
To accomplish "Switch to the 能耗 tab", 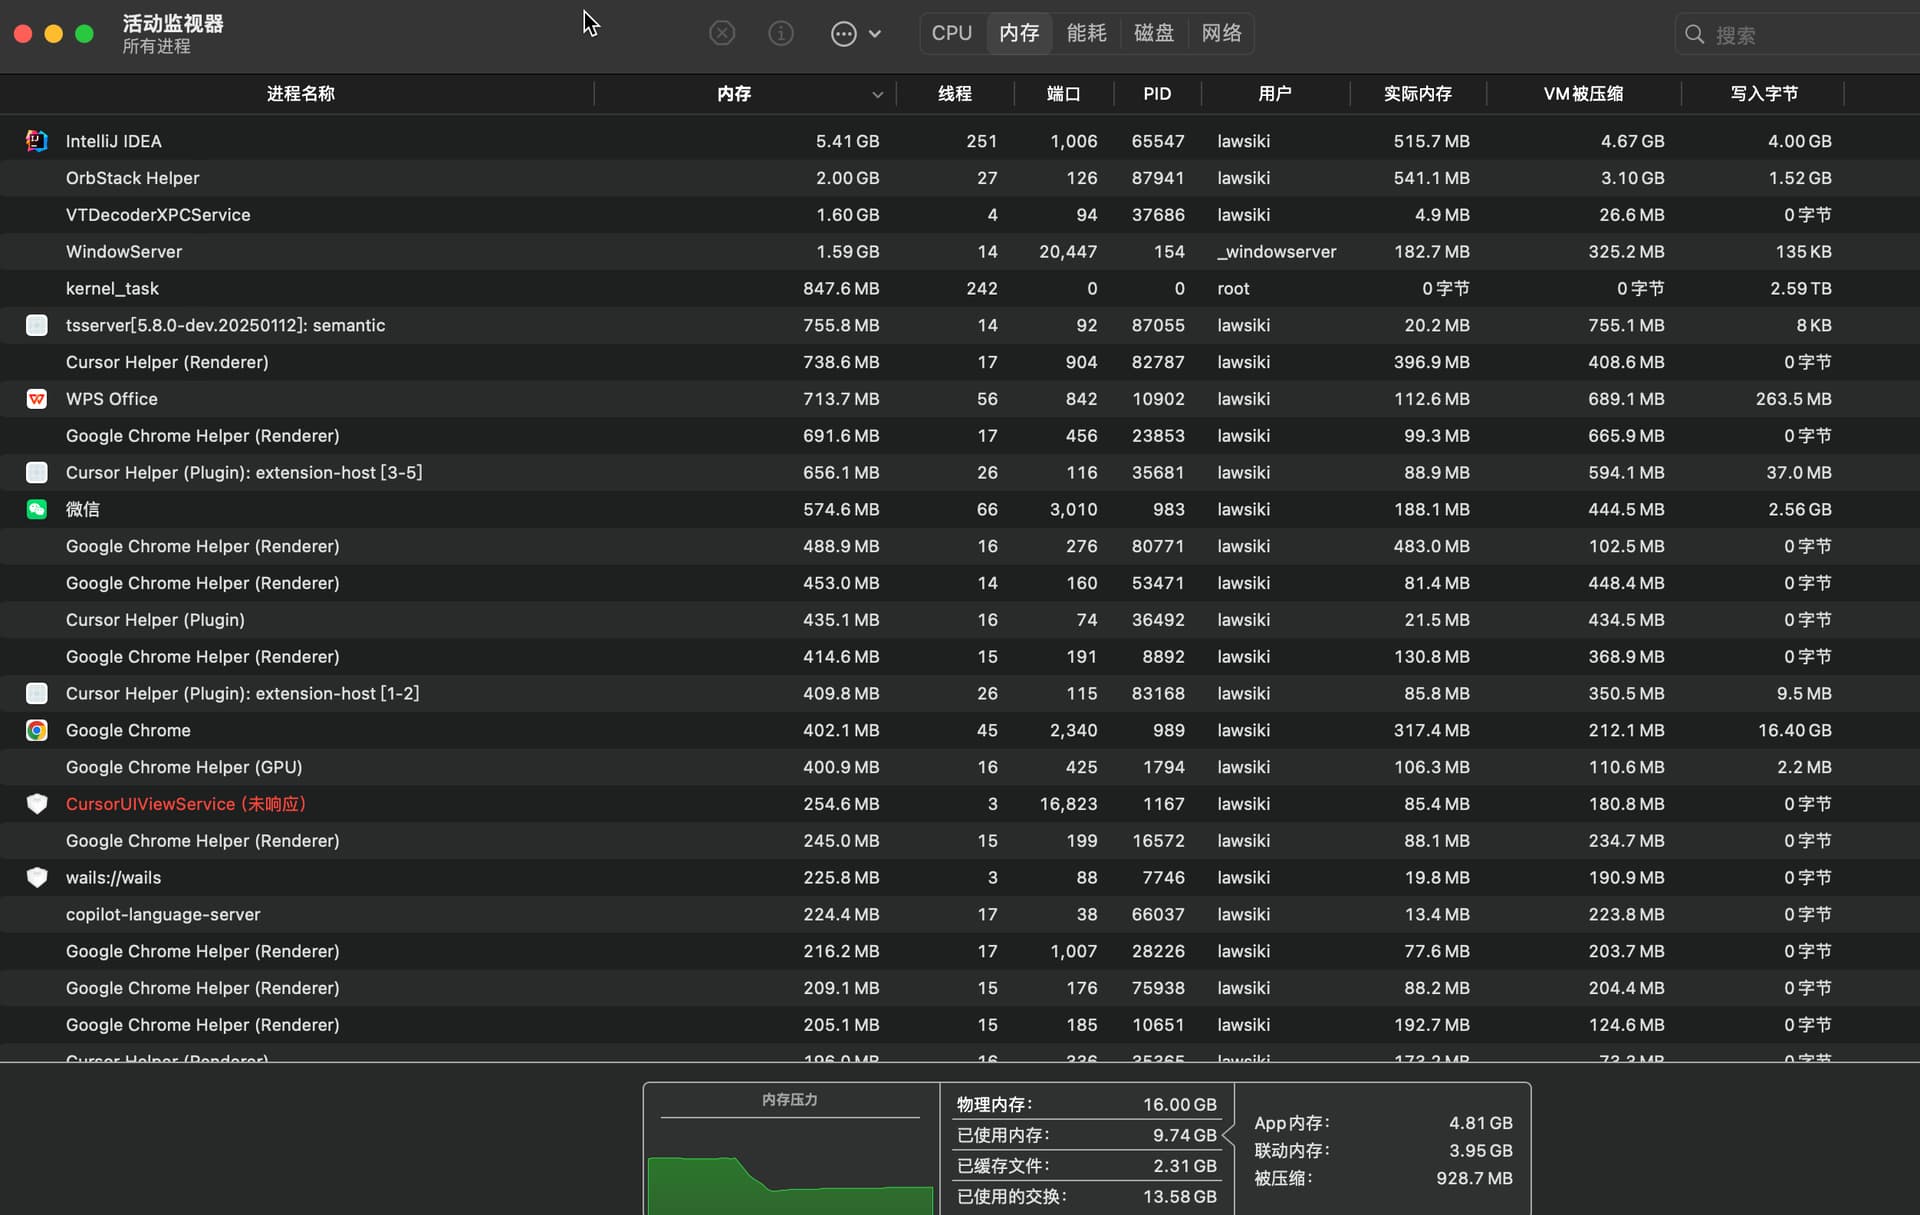I will [x=1087, y=33].
